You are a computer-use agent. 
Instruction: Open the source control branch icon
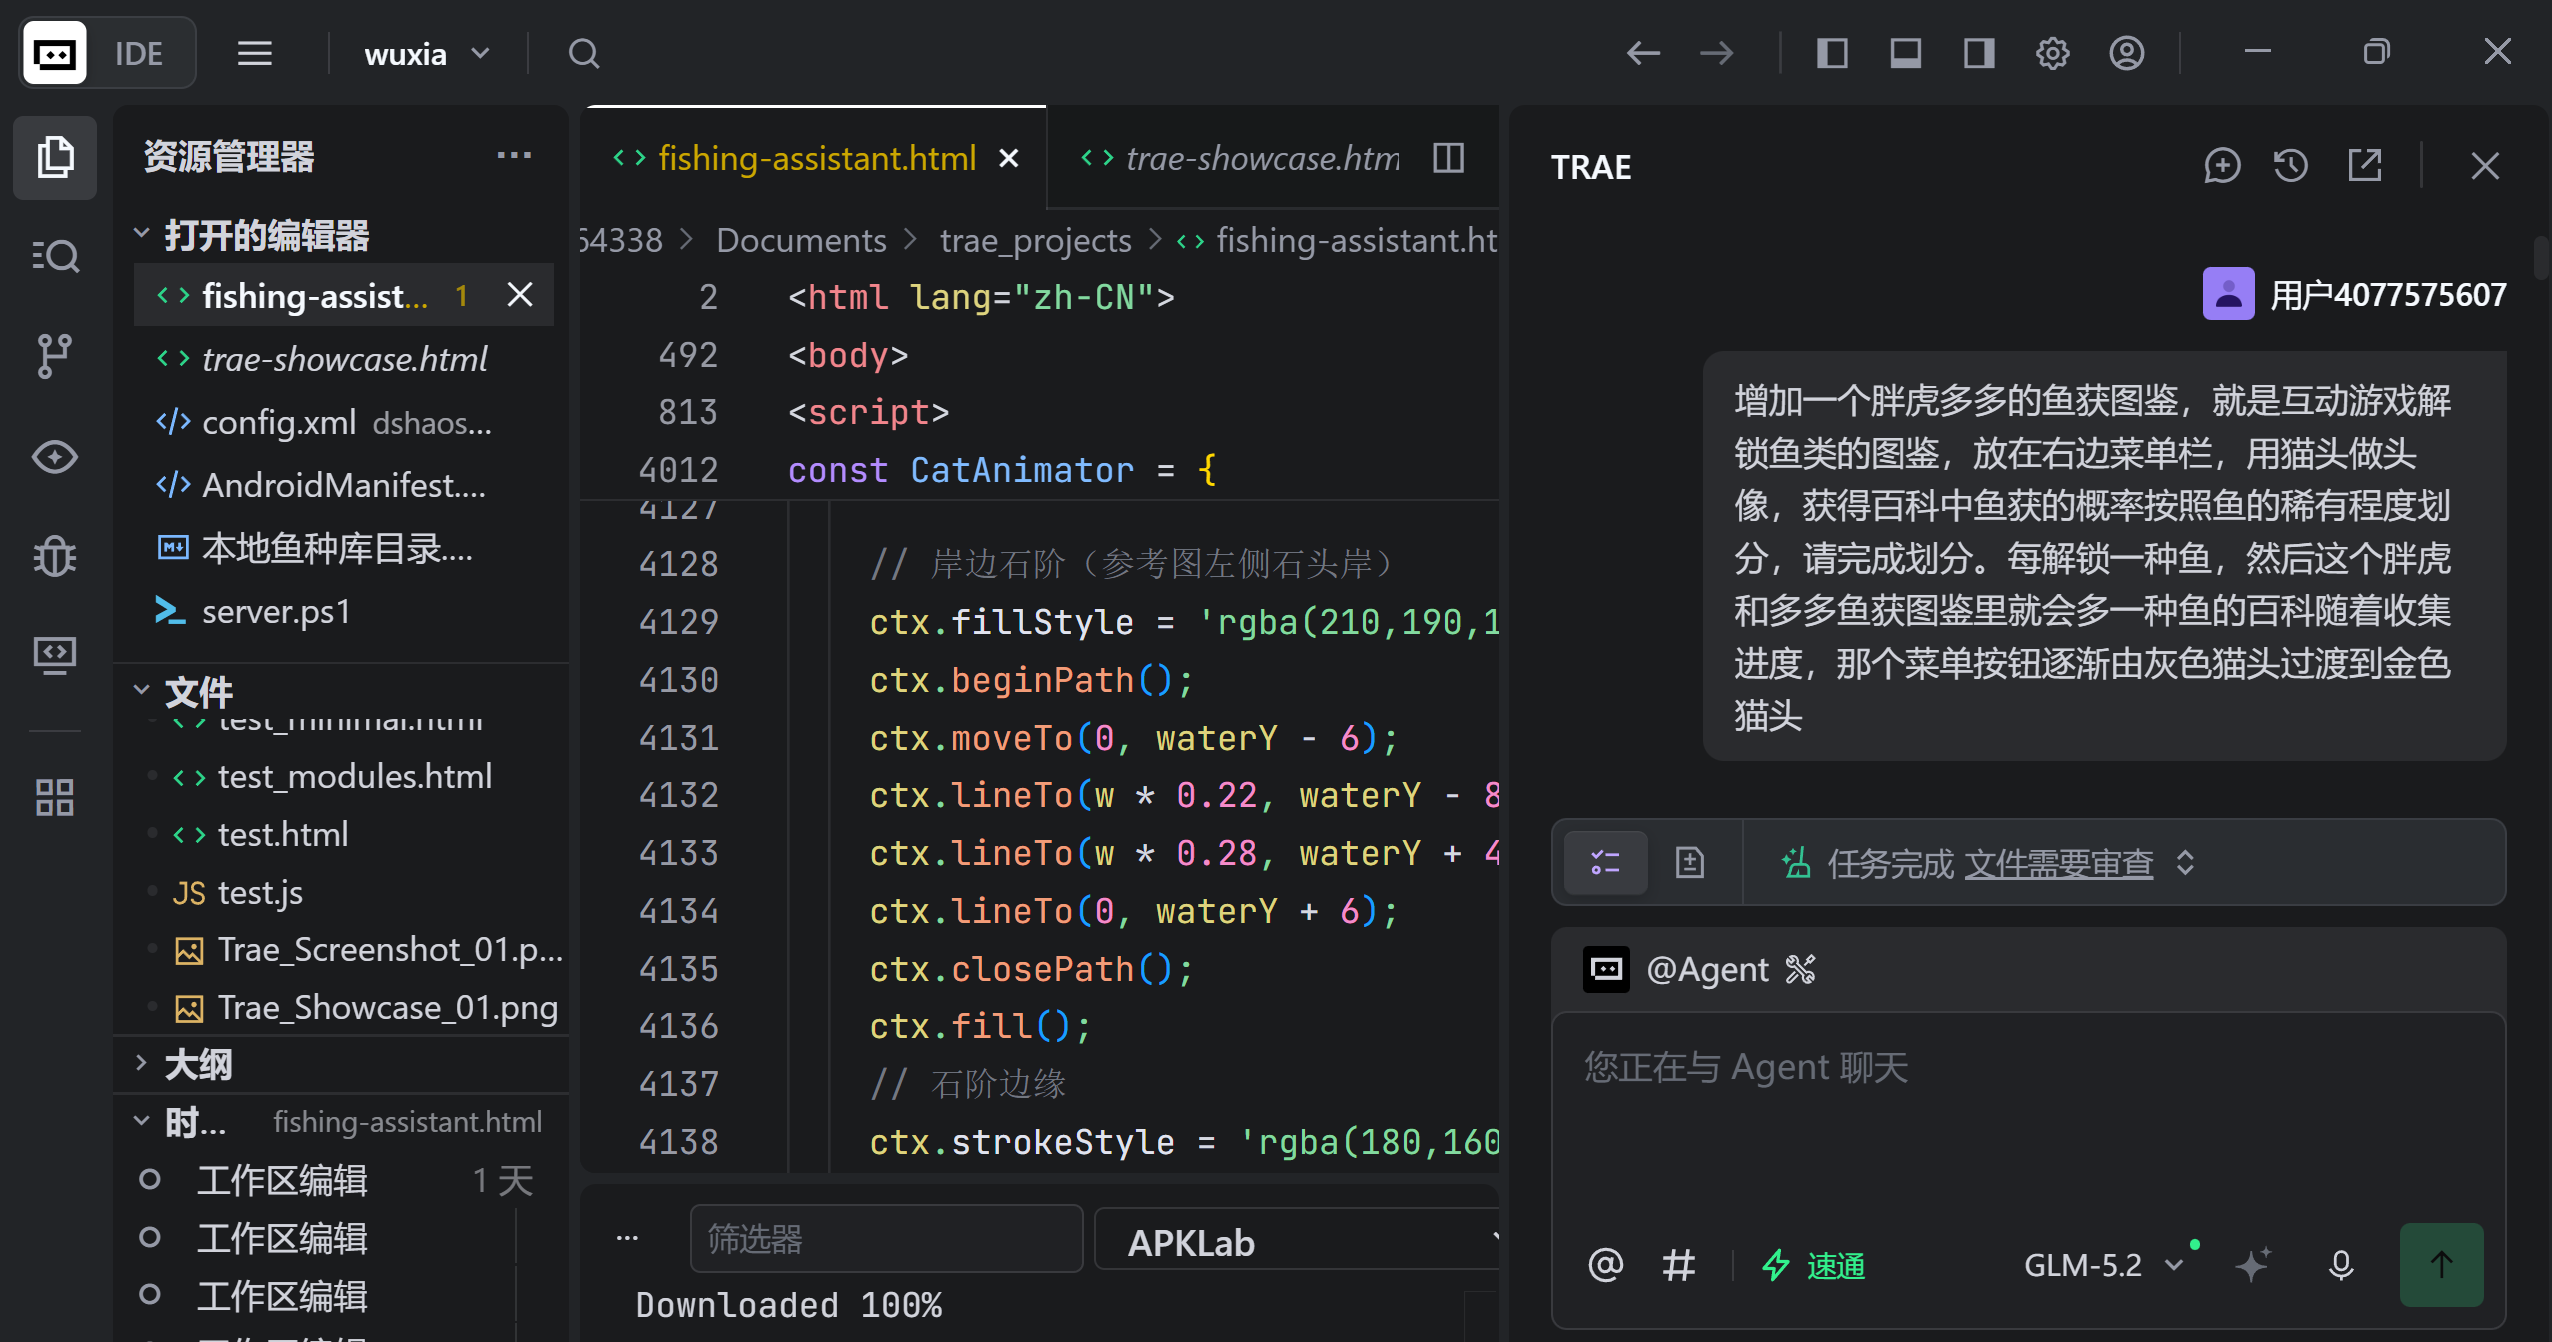(x=54, y=356)
